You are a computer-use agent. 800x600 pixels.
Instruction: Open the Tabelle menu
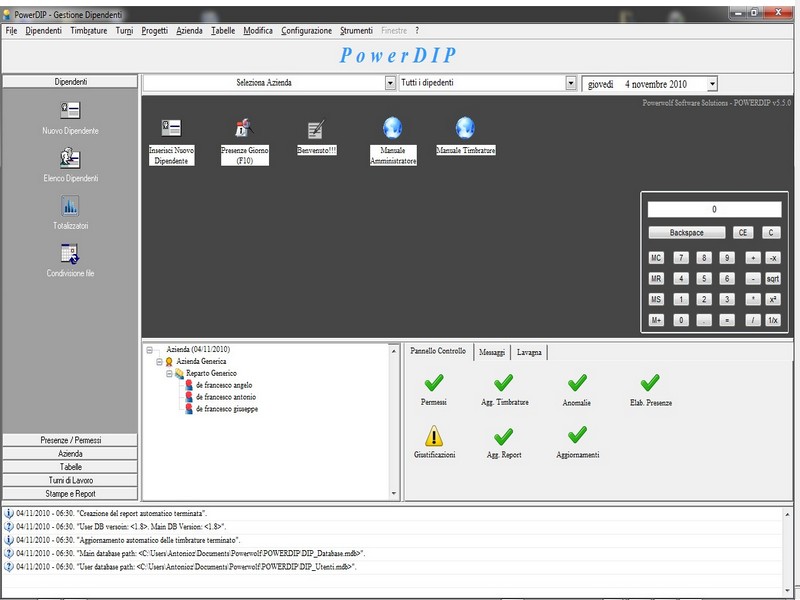223,31
